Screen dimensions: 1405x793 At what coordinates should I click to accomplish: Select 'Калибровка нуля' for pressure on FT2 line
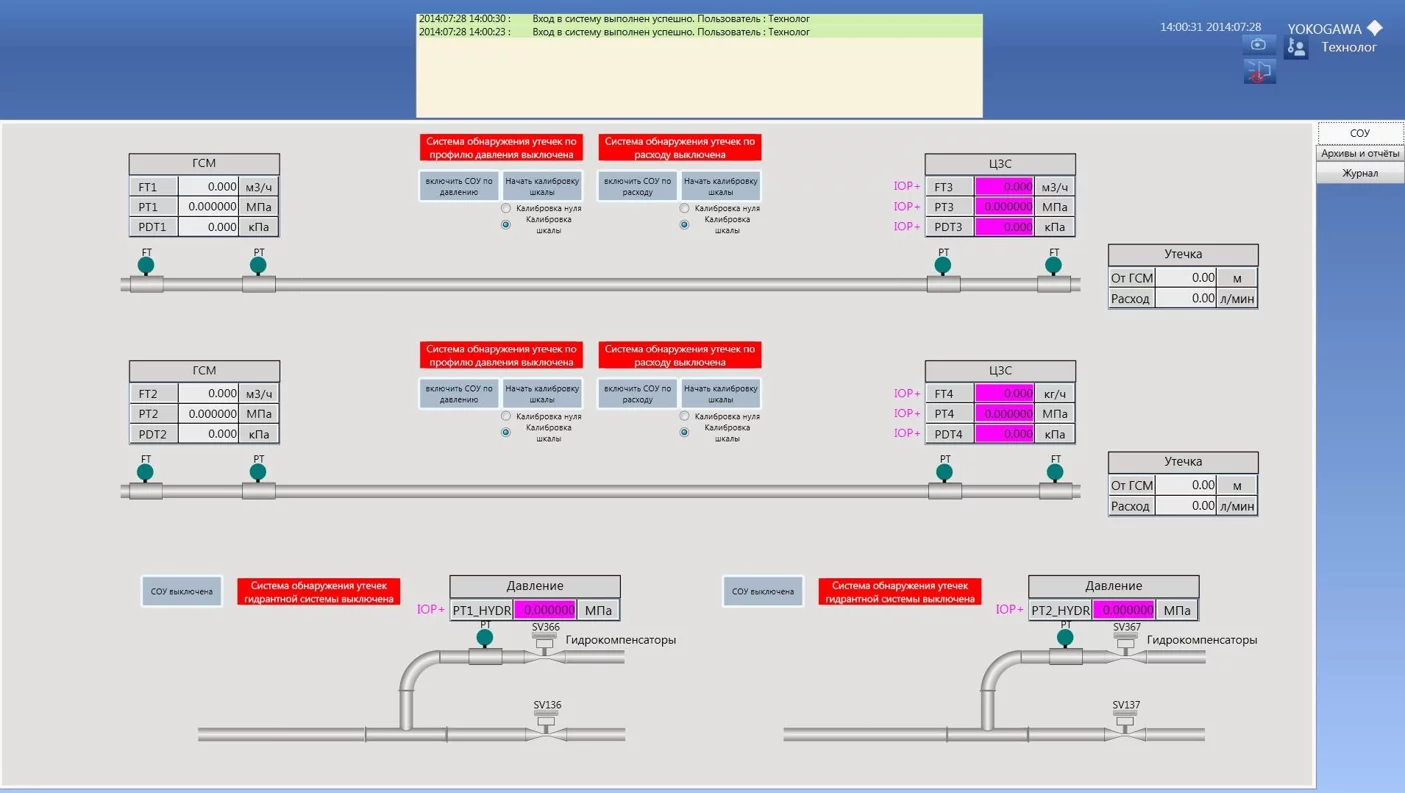[506, 416]
